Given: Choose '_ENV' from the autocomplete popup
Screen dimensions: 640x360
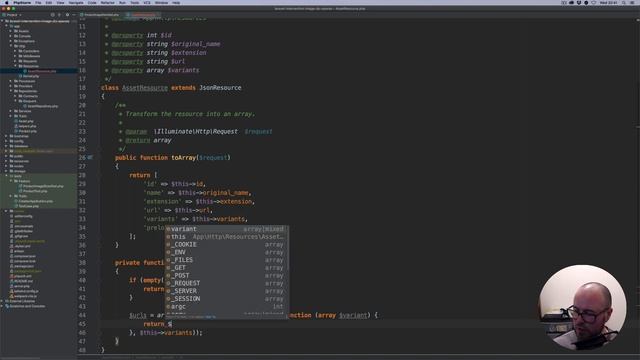Looking at the screenshot, I should 227,252.
